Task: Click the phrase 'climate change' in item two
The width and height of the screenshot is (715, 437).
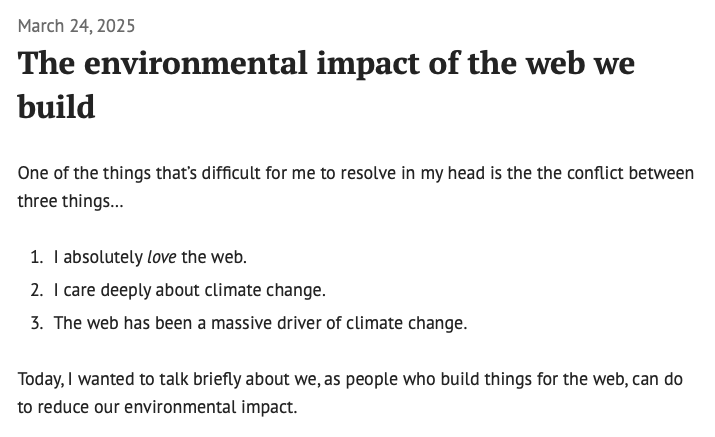Action: coord(265,290)
